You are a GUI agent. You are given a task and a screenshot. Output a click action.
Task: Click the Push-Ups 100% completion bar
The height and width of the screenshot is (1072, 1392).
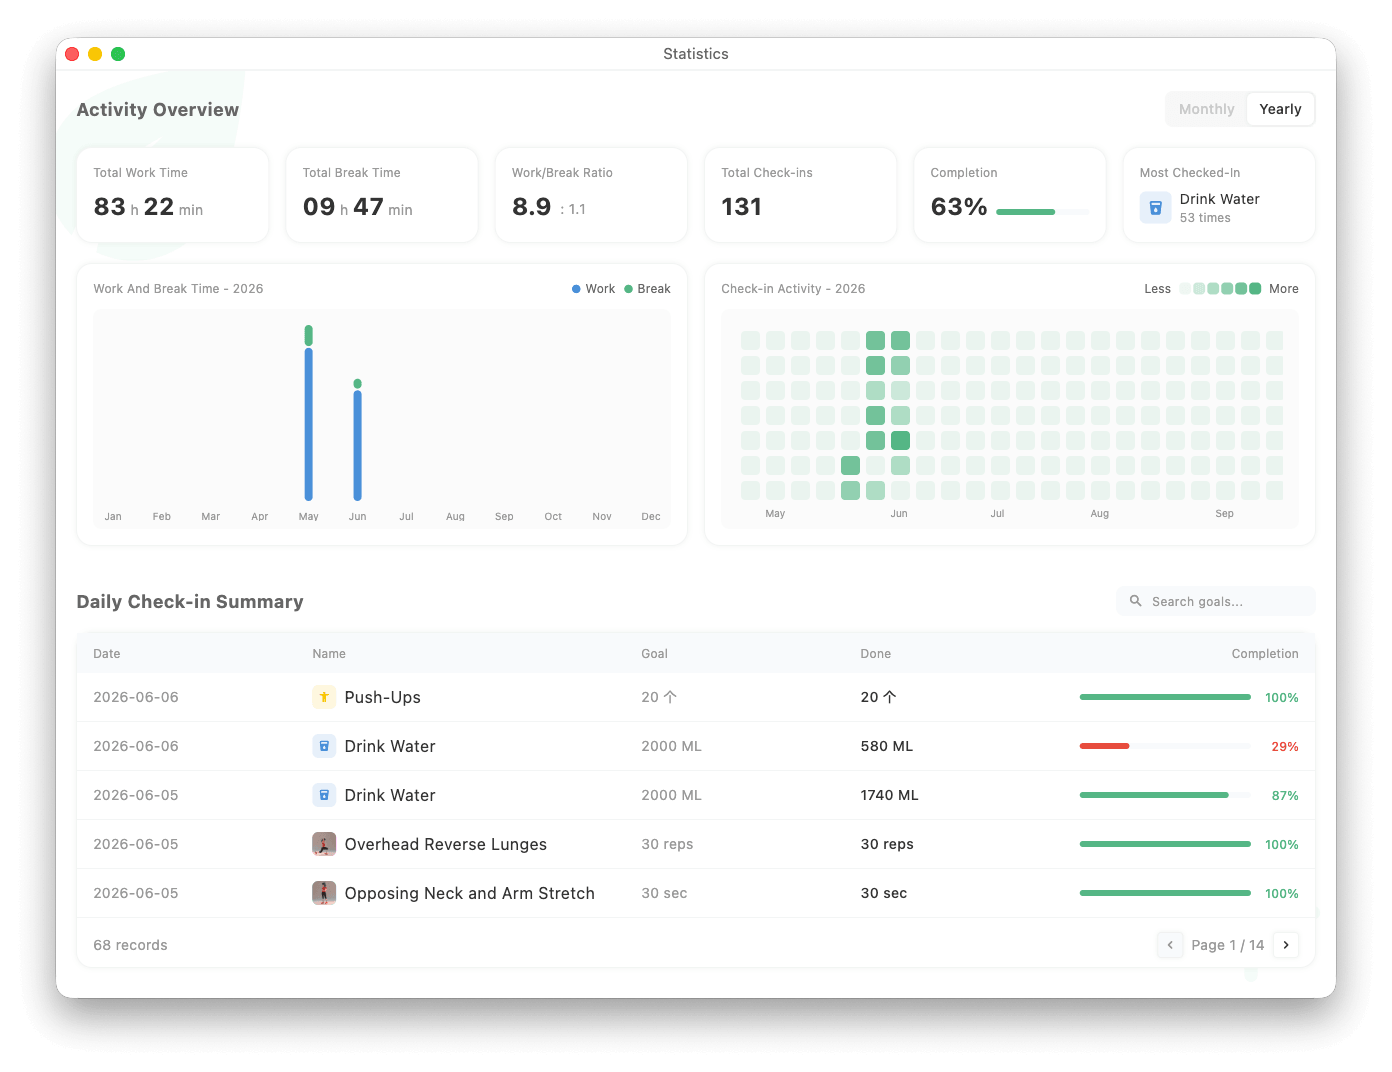pos(1165,697)
